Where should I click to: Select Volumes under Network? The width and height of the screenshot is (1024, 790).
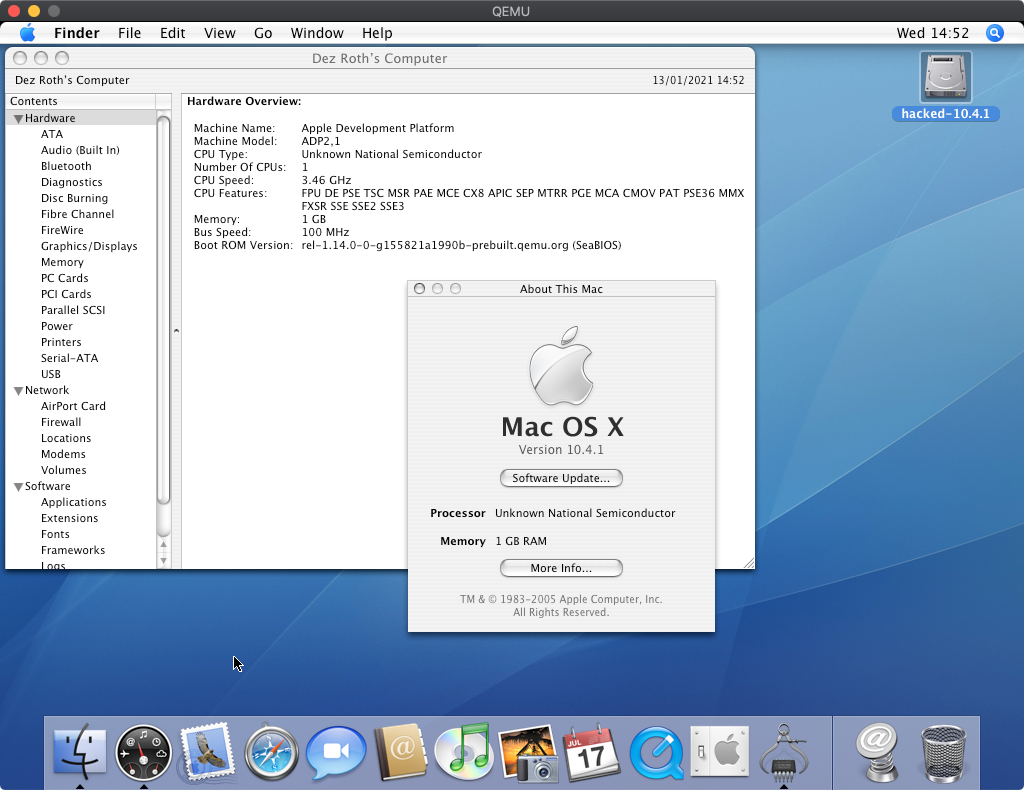[63, 470]
